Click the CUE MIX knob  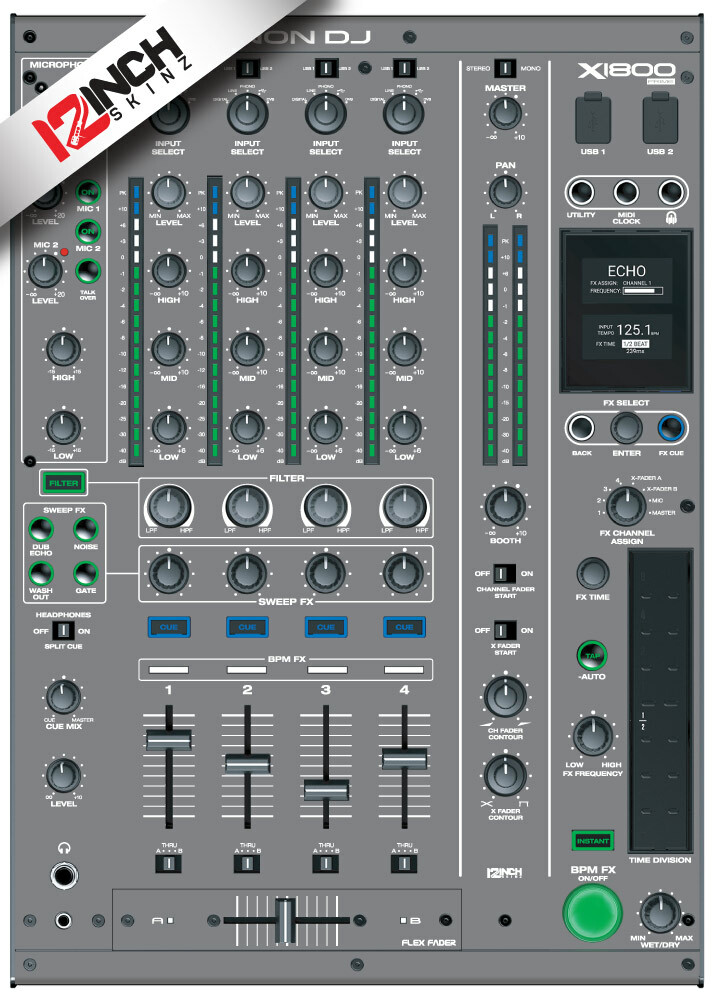63,696
